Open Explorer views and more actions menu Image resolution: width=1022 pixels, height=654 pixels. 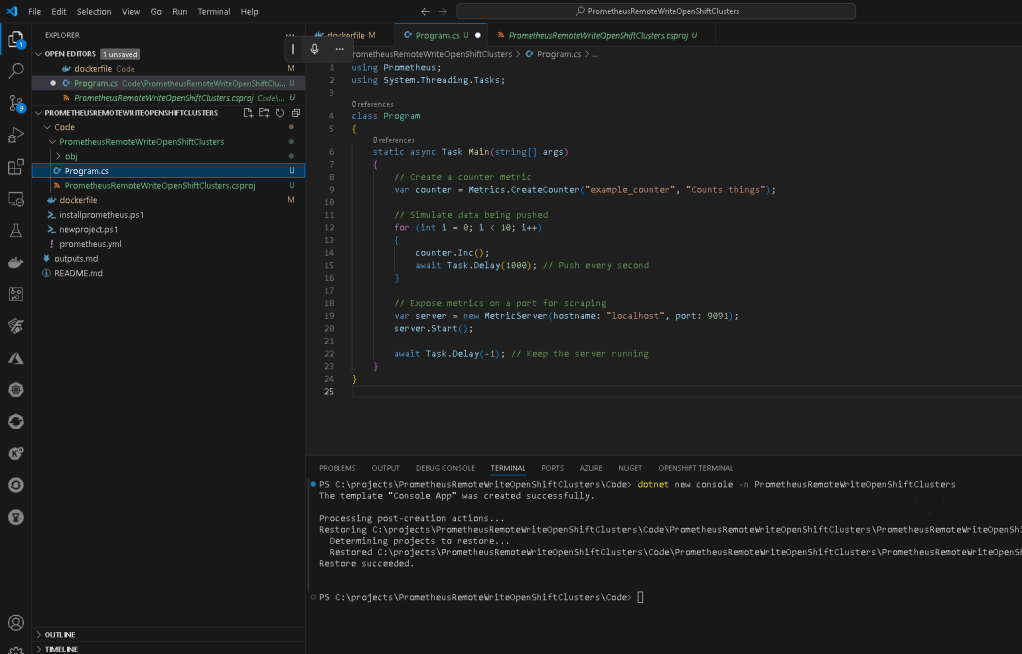290,35
